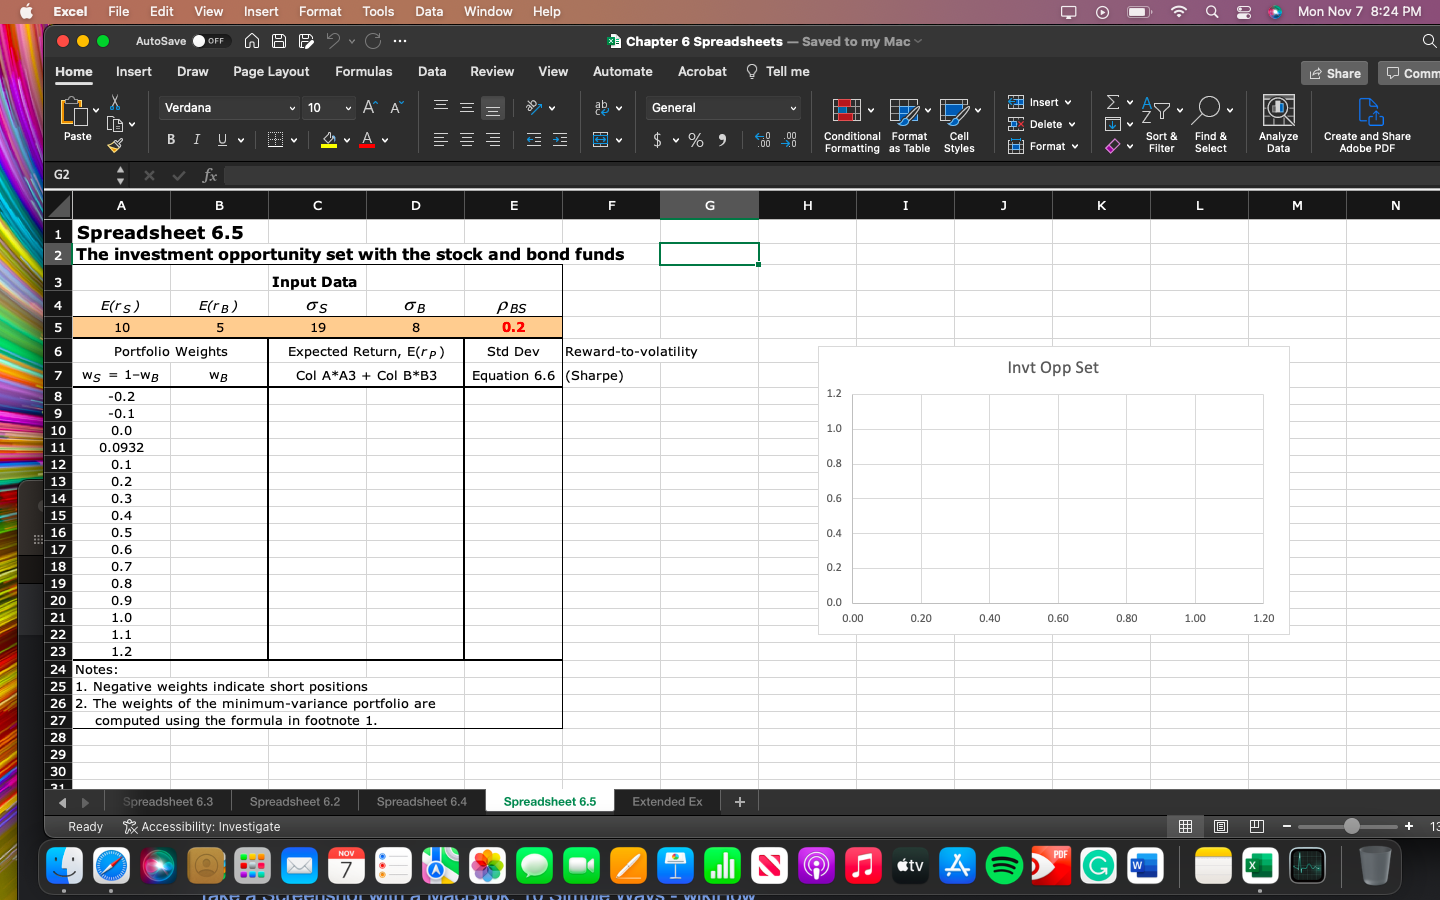
Task: Select the Conditional Formatting tool
Action: [x=851, y=124]
